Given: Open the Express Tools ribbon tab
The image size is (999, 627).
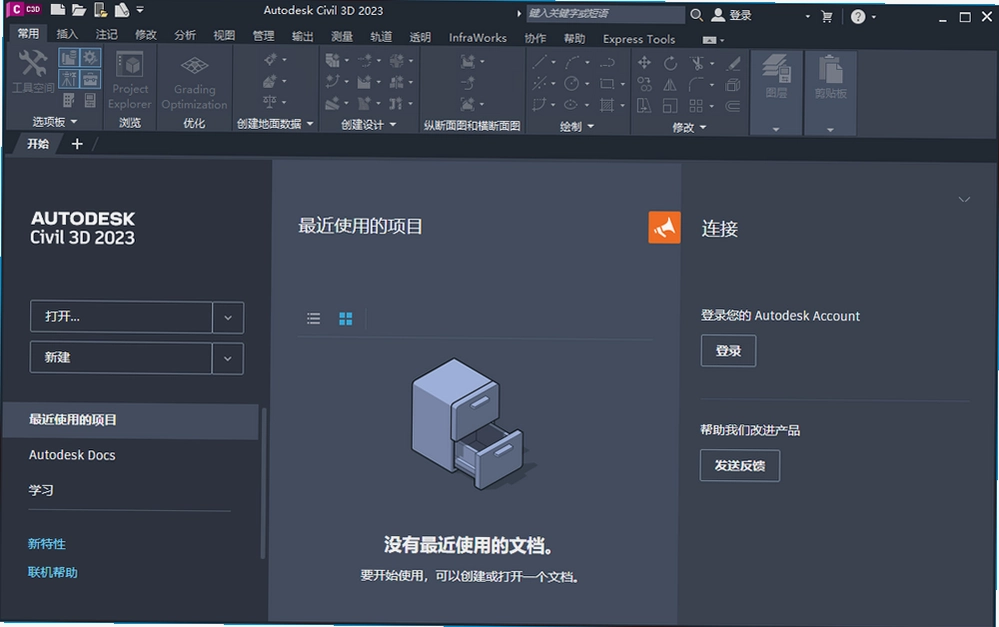Looking at the screenshot, I should pyautogui.click(x=639, y=39).
